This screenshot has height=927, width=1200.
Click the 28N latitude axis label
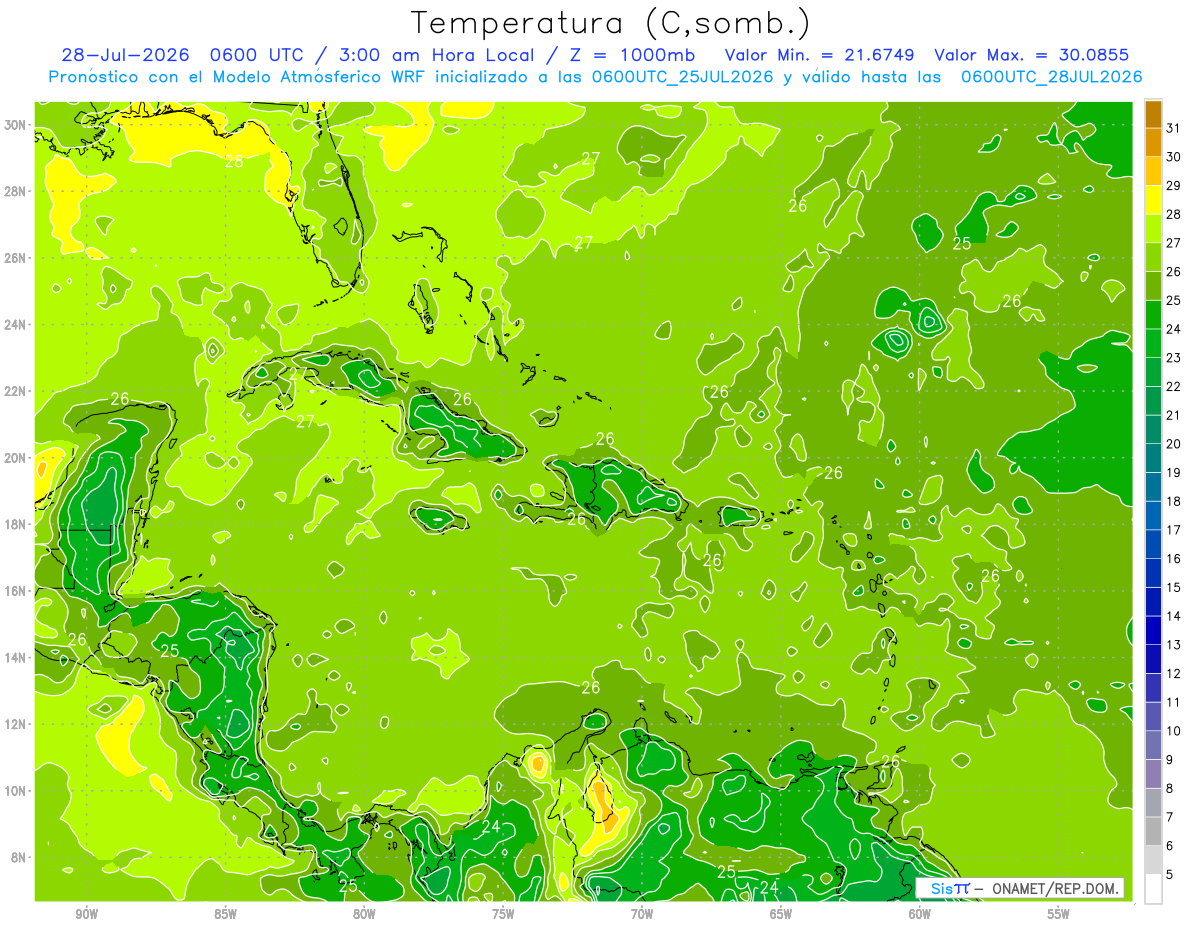click(17, 191)
